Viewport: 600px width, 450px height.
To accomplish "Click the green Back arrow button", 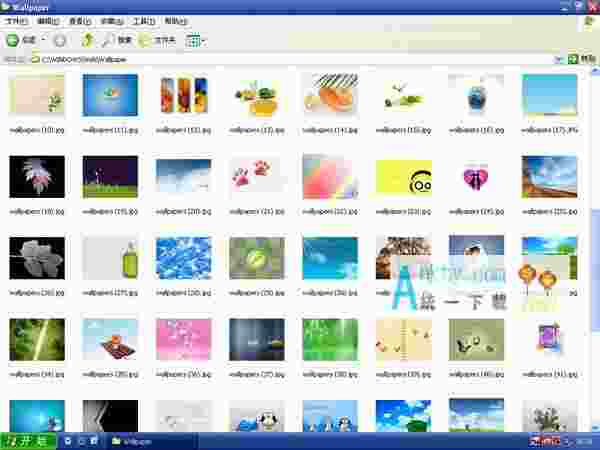I will [x=12, y=40].
